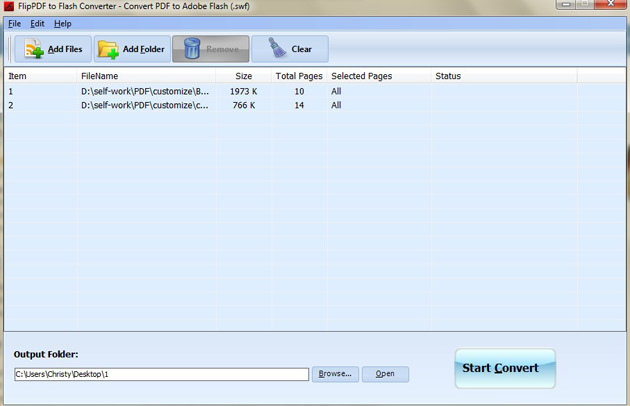Click the All selected pages cell in row 2

coord(336,105)
